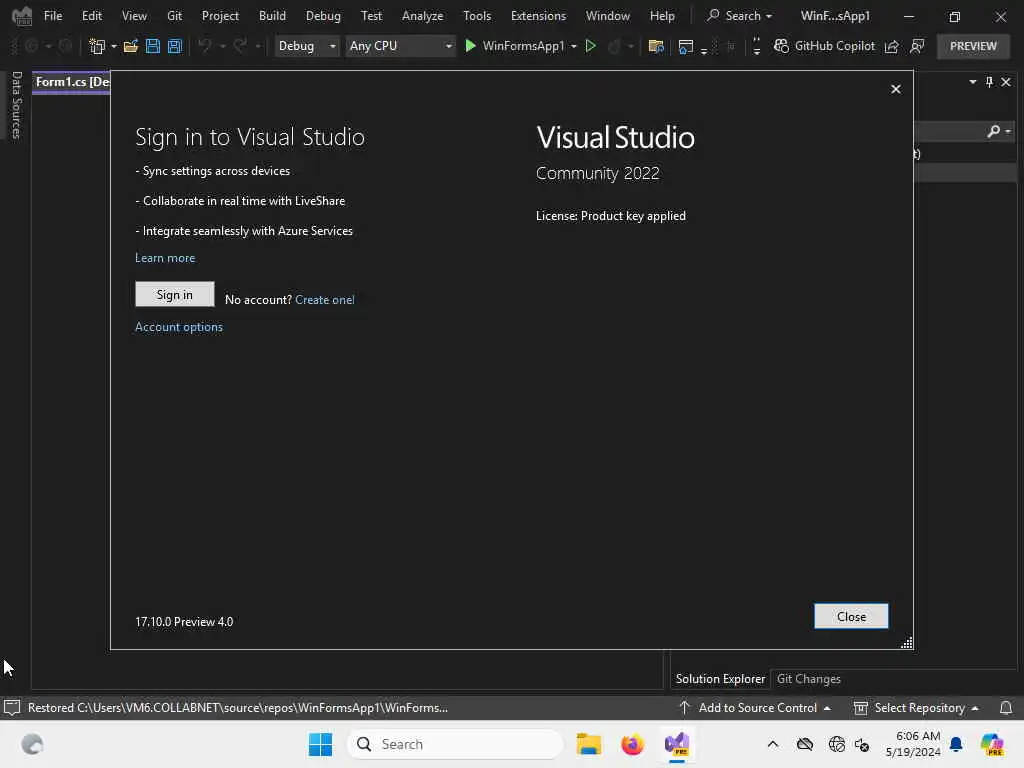This screenshot has width=1024, height=768.
Task: Expand the New Project icon dropdown arrow
Action: click(x=114, y=46)
